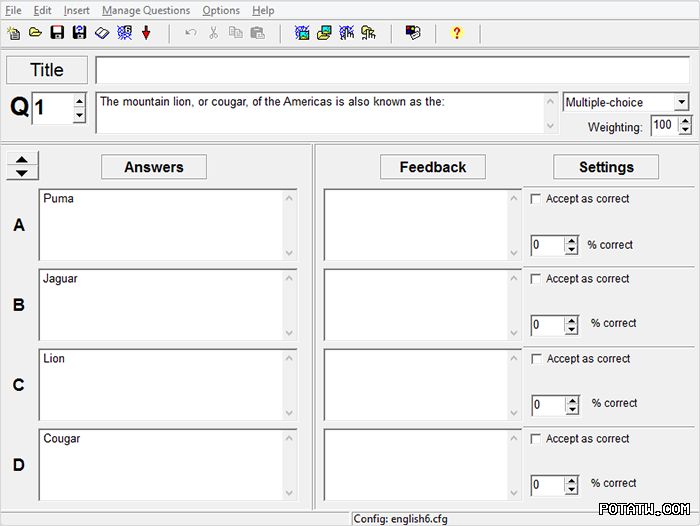Check 'Accept as correct' for answer B
700x526 pixels.
[536, 279]
